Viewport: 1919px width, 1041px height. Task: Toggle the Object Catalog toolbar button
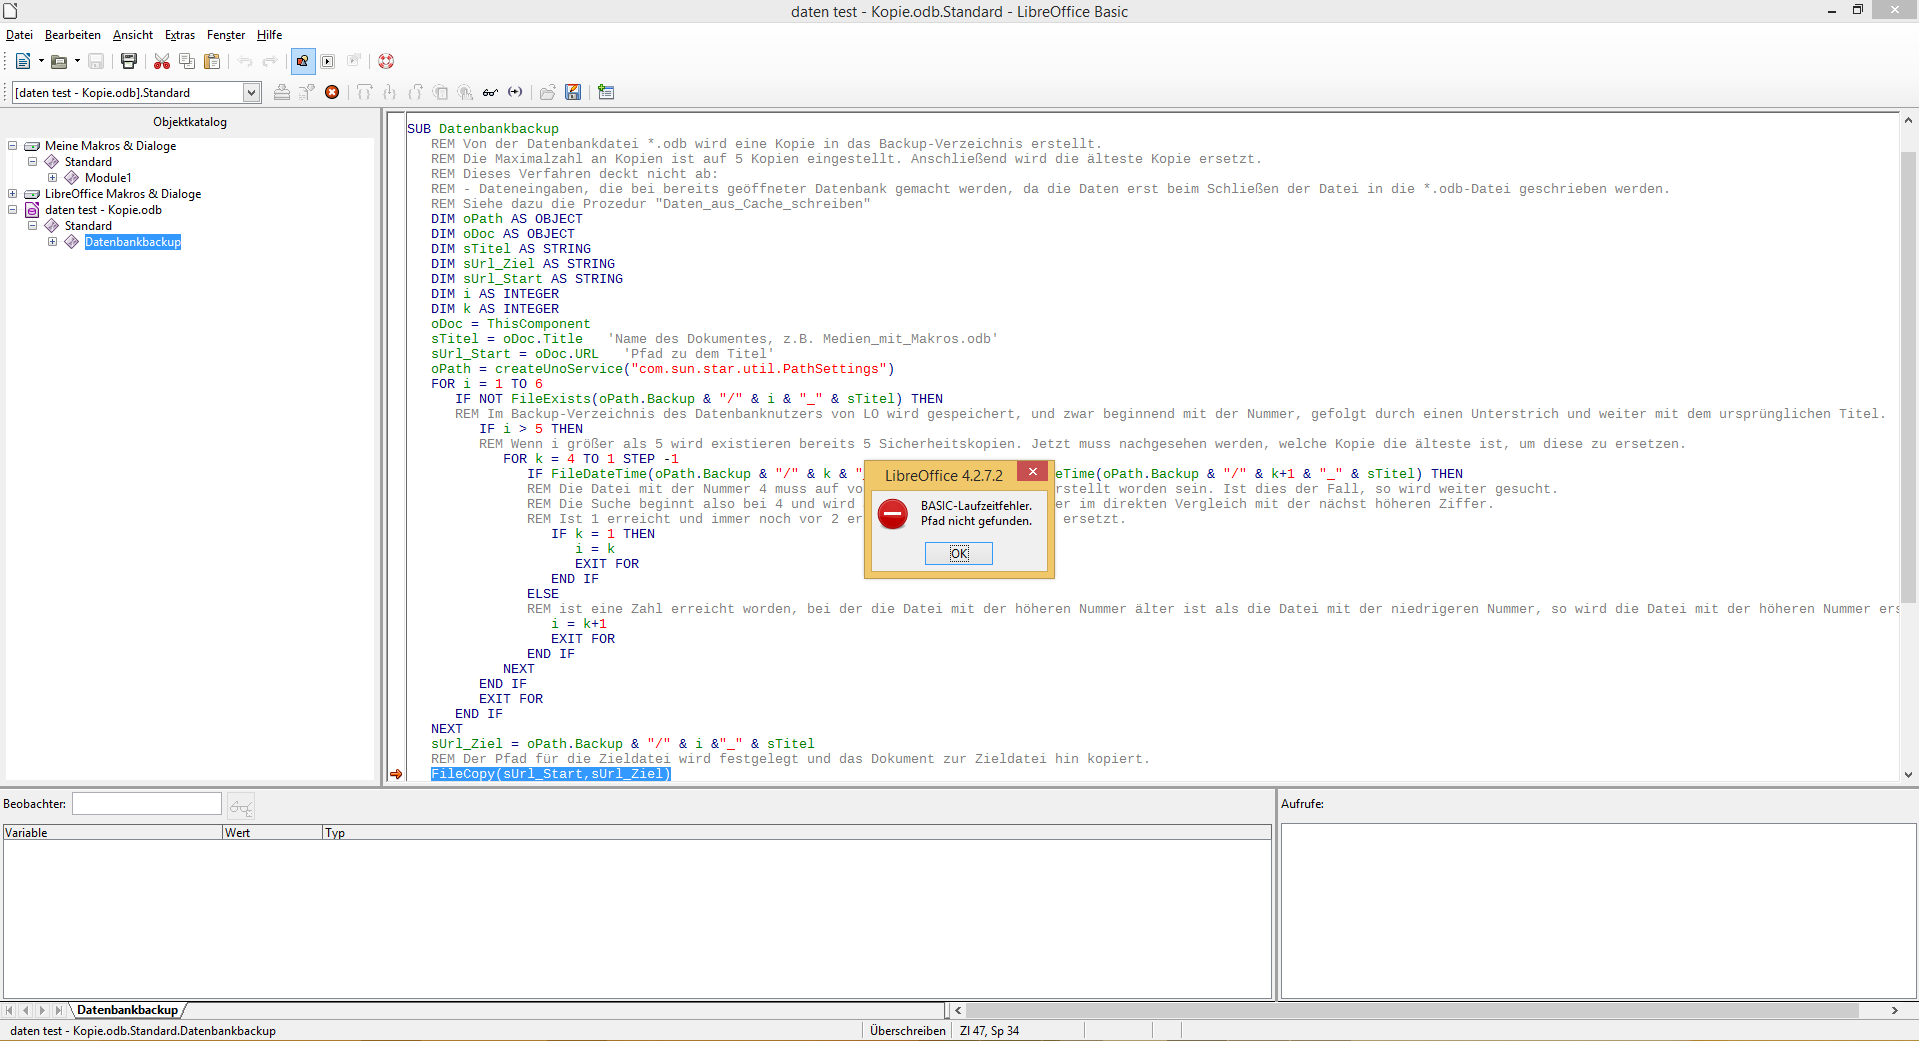coord(303,61)
